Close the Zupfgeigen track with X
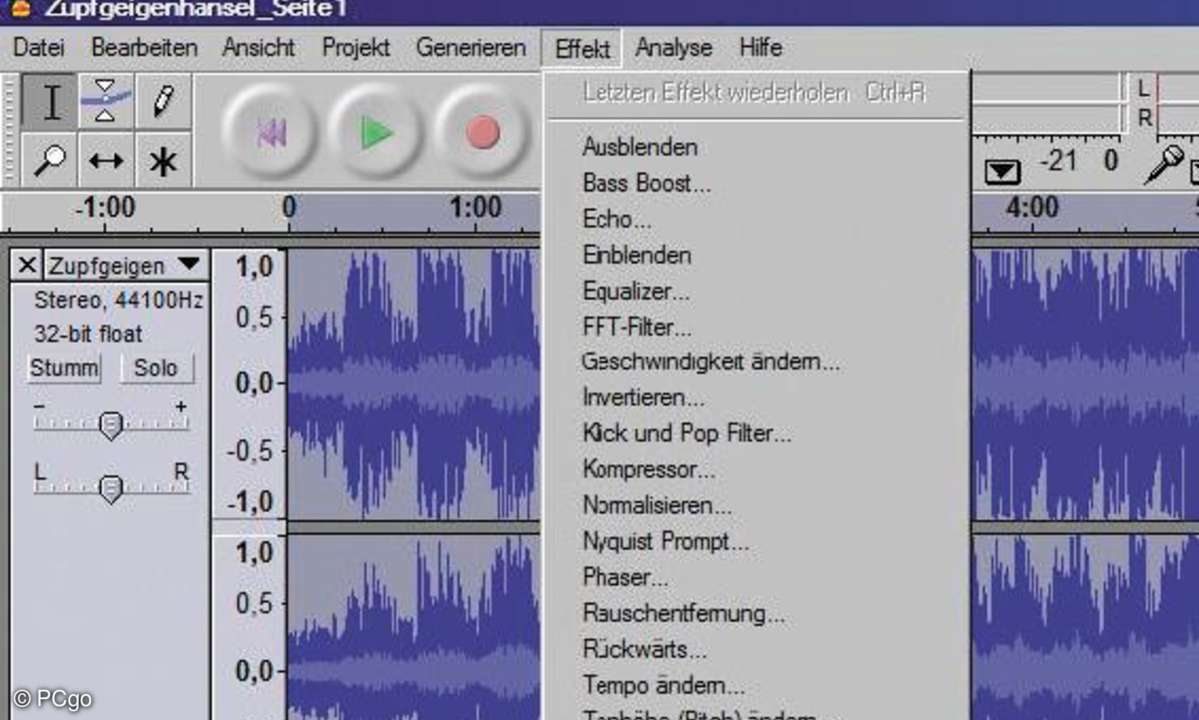This screenshot has width=1199, height=720. 27,265
